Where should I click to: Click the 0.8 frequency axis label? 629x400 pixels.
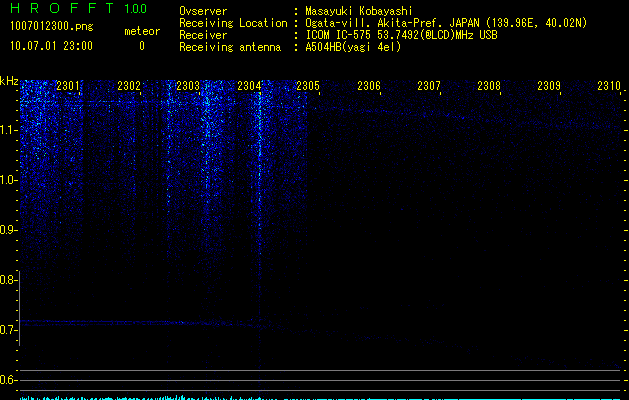point(8,280)
